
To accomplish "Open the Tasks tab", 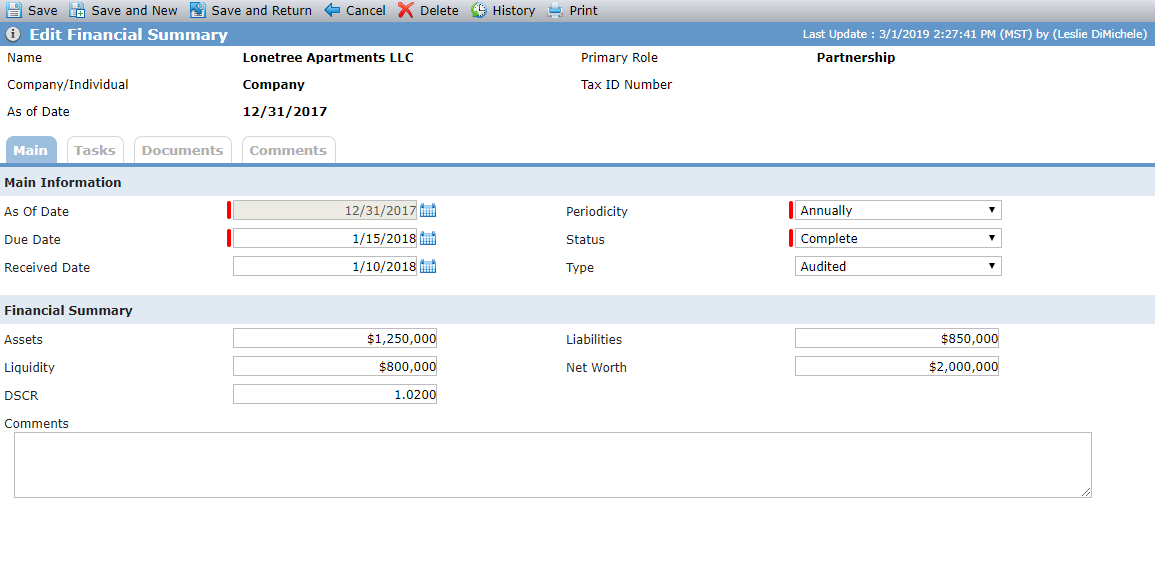I will [95, 150].
